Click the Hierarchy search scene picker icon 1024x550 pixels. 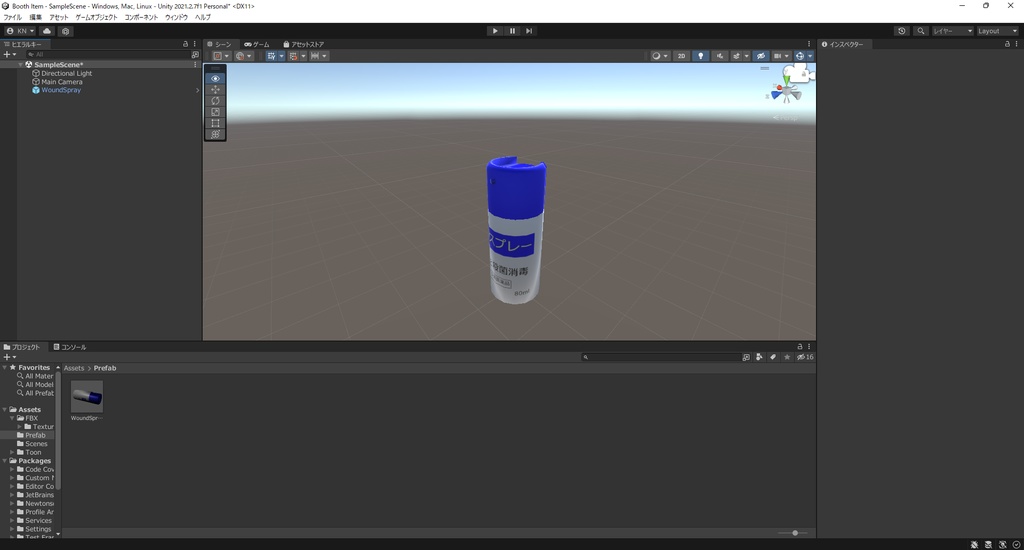195,55
